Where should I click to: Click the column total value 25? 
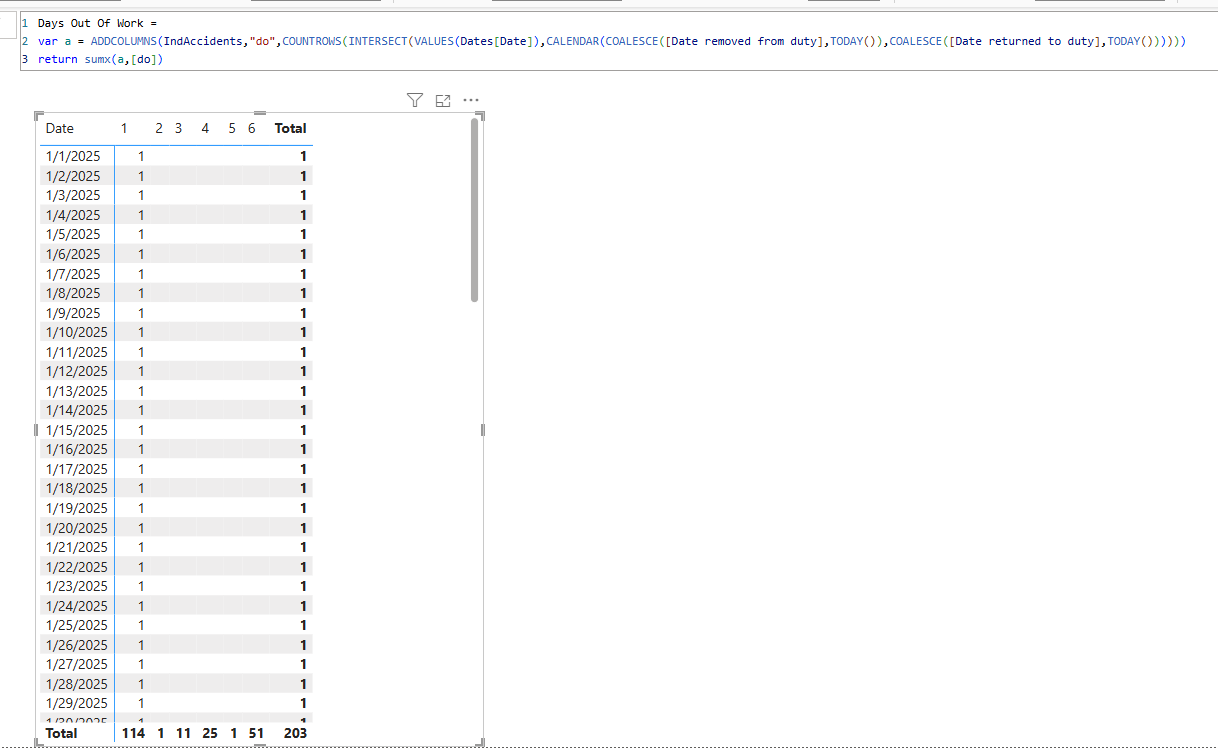pyautogui.click(x=209, y=733)
